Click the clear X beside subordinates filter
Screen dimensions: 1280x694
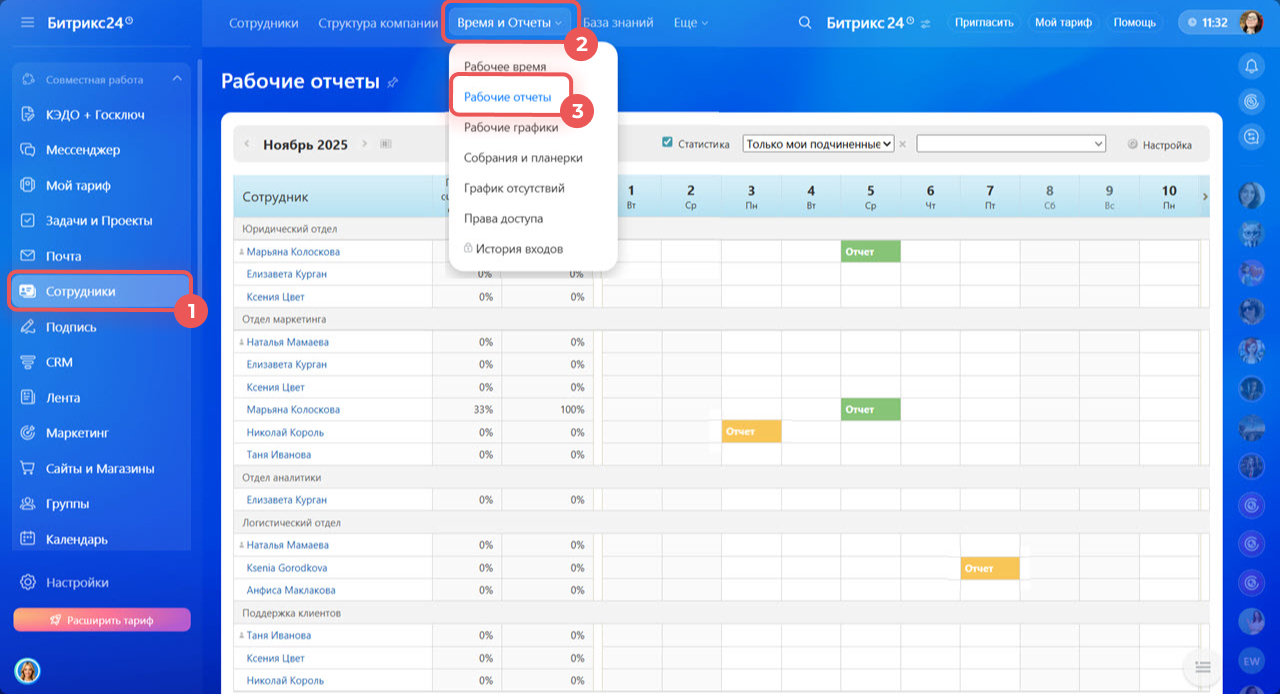(x=902, y=145)
